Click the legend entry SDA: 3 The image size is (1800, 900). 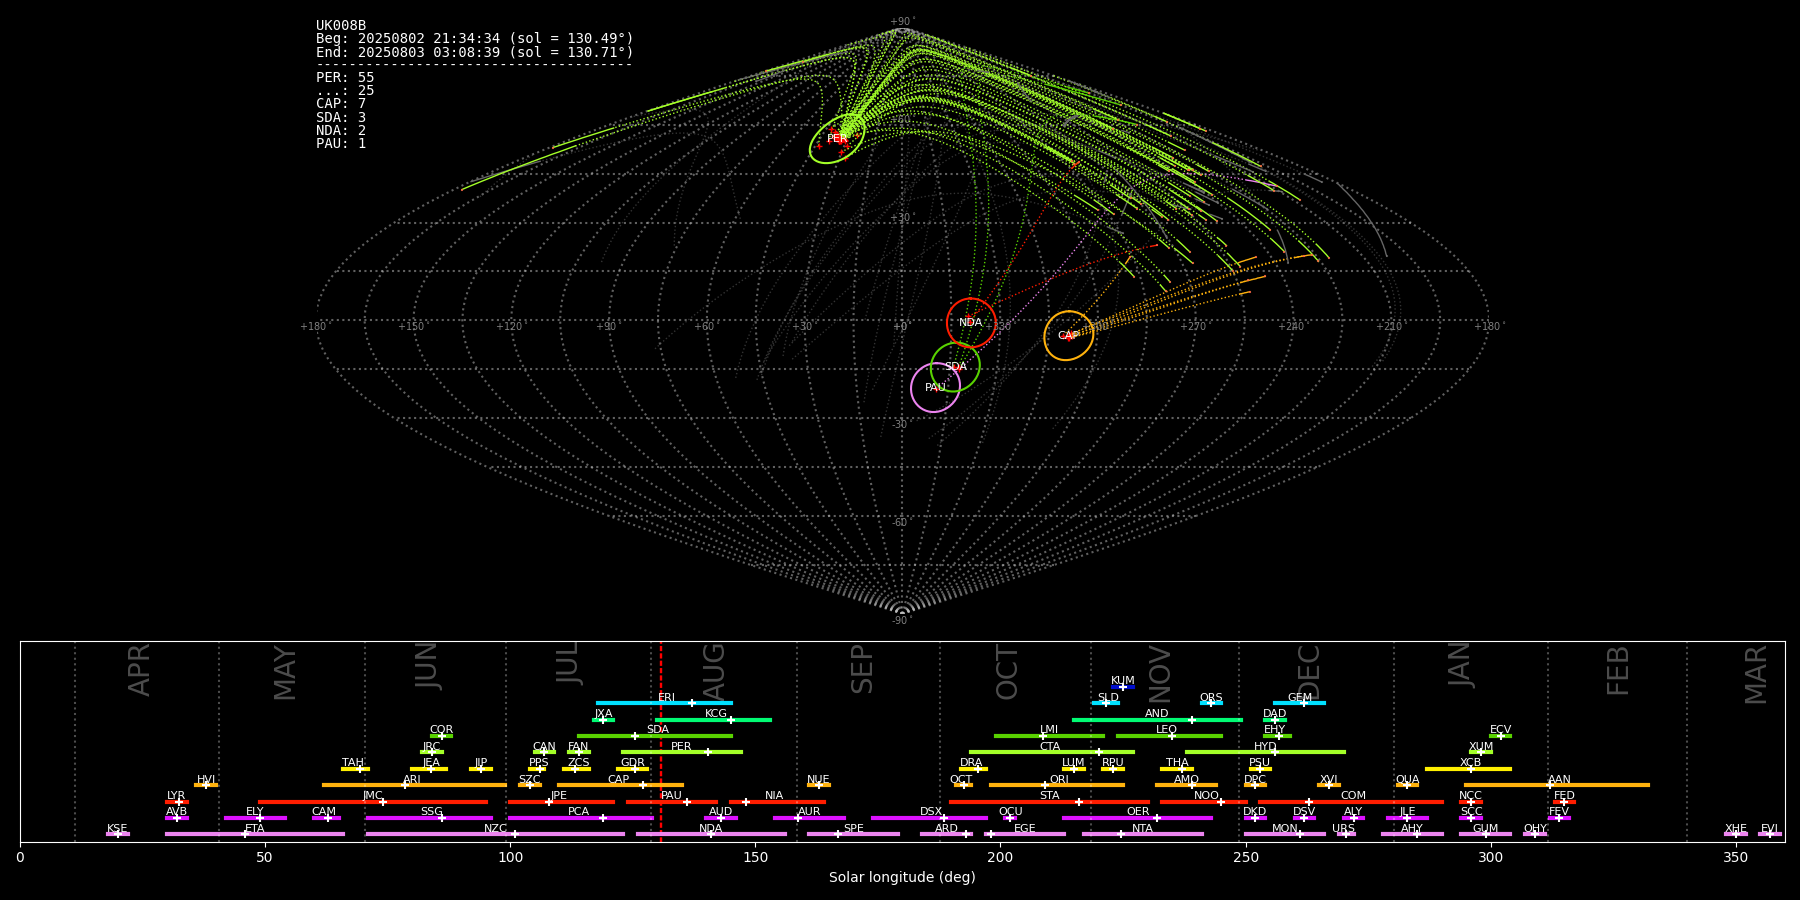click(x=341, y=118)
